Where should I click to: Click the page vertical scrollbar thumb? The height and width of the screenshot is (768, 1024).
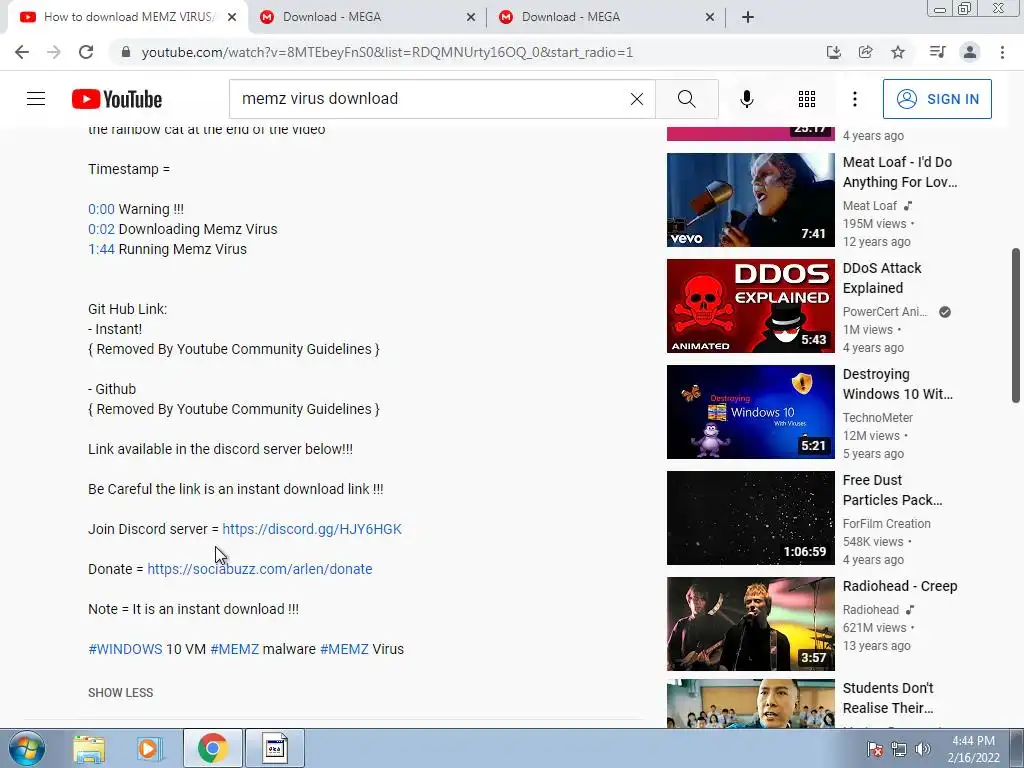[x=1016, y=325]
